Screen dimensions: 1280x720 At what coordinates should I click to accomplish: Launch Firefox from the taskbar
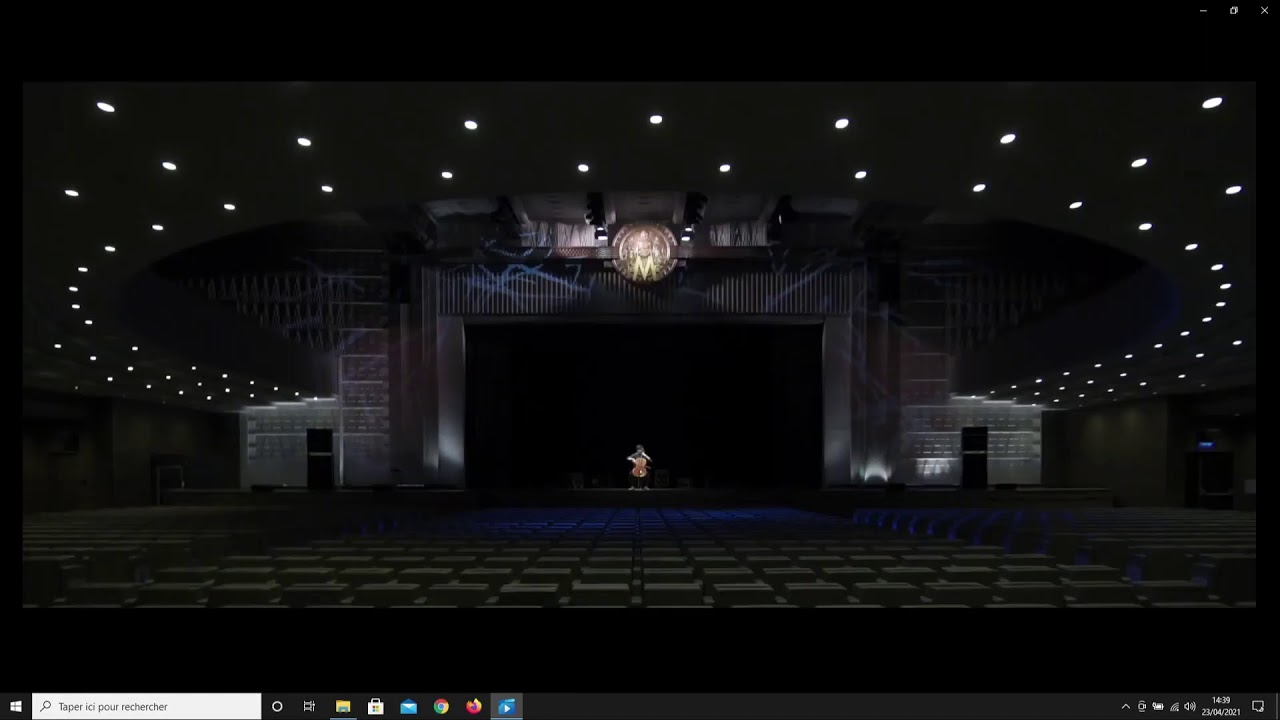click(x=473, y=706)
